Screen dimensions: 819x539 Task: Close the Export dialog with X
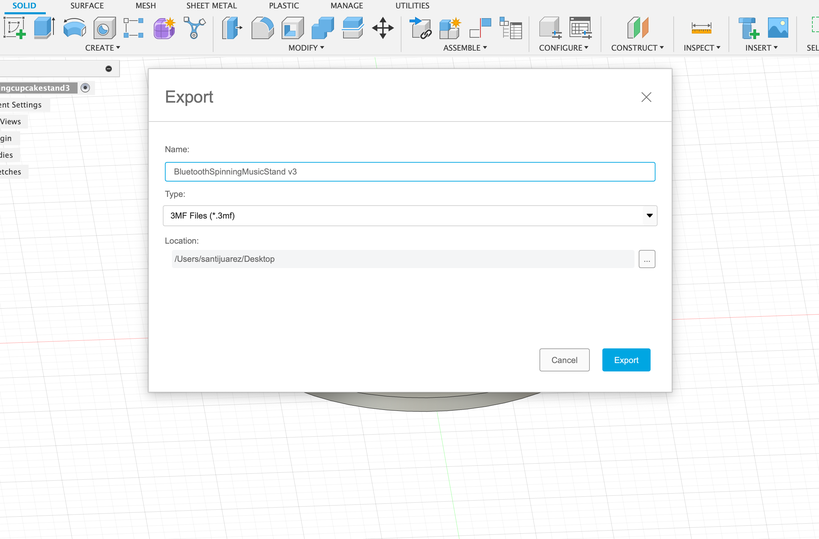click(646, 97)
